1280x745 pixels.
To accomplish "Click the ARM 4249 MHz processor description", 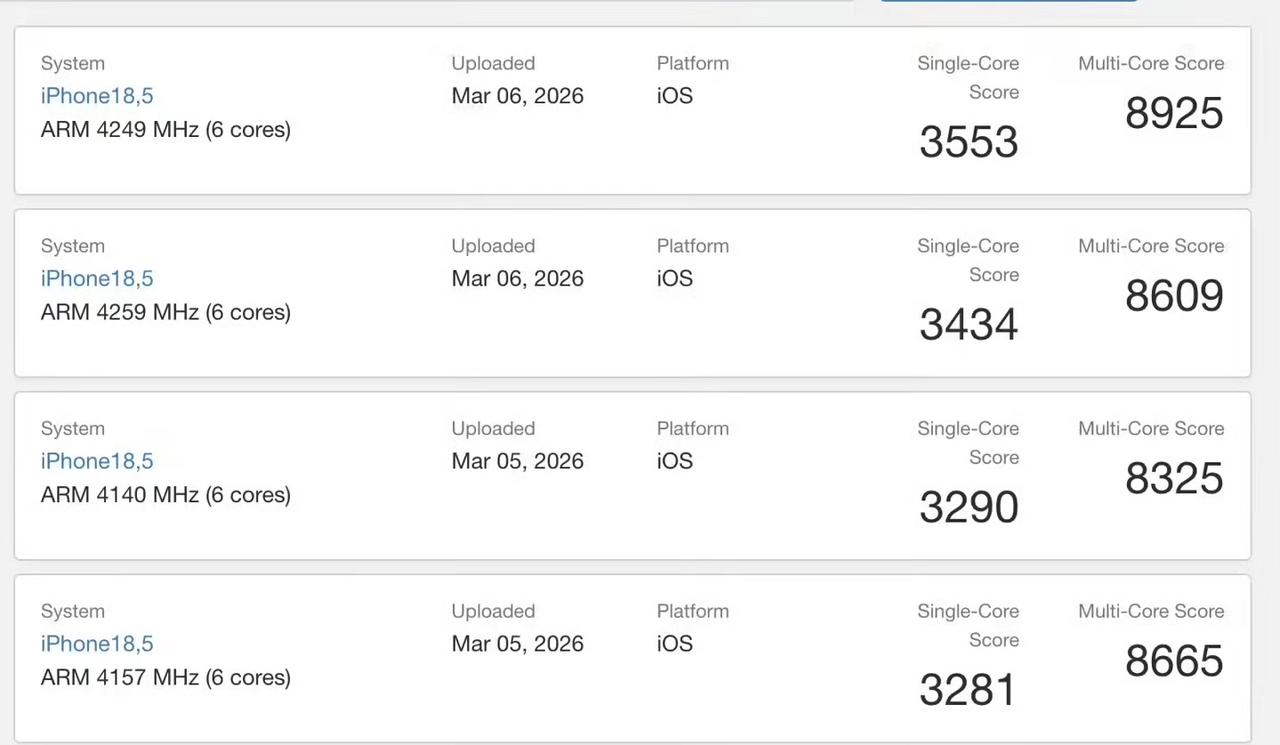I will [x=165, y=129].
